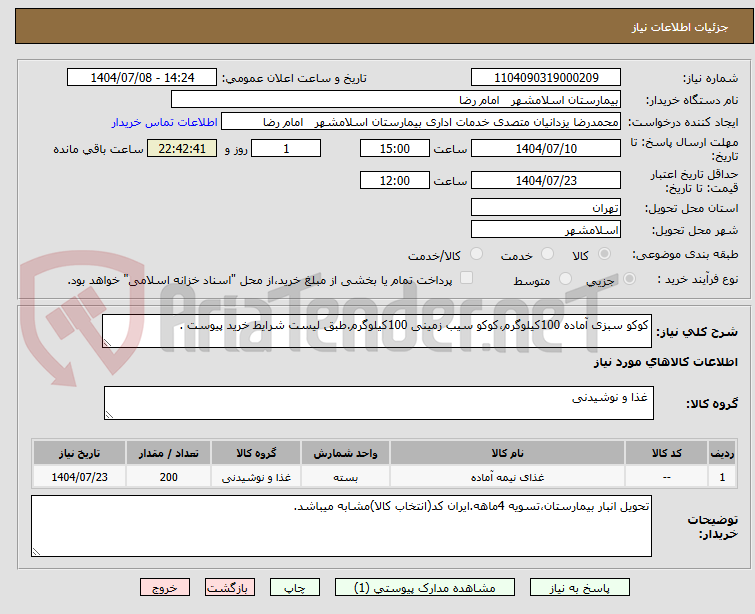This screenshot has height=614, width=755.
Task: Click the city field اسلامشهر
Action: [546, 230]
